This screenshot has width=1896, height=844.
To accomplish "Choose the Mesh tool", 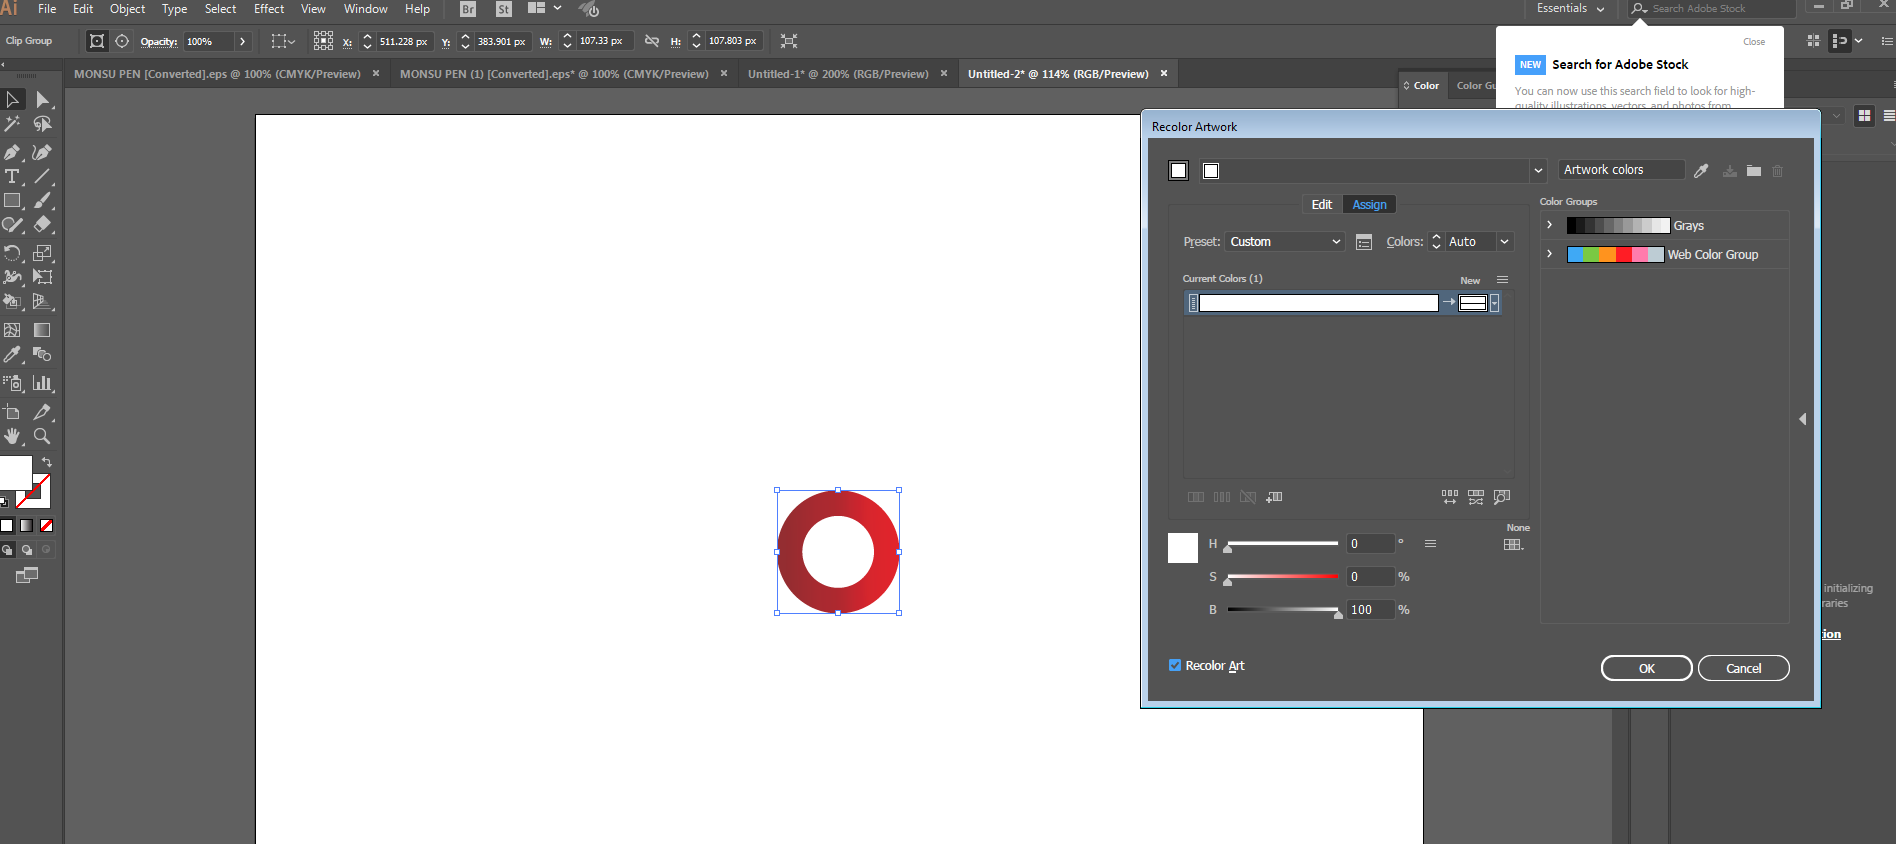I will point(12,330).
